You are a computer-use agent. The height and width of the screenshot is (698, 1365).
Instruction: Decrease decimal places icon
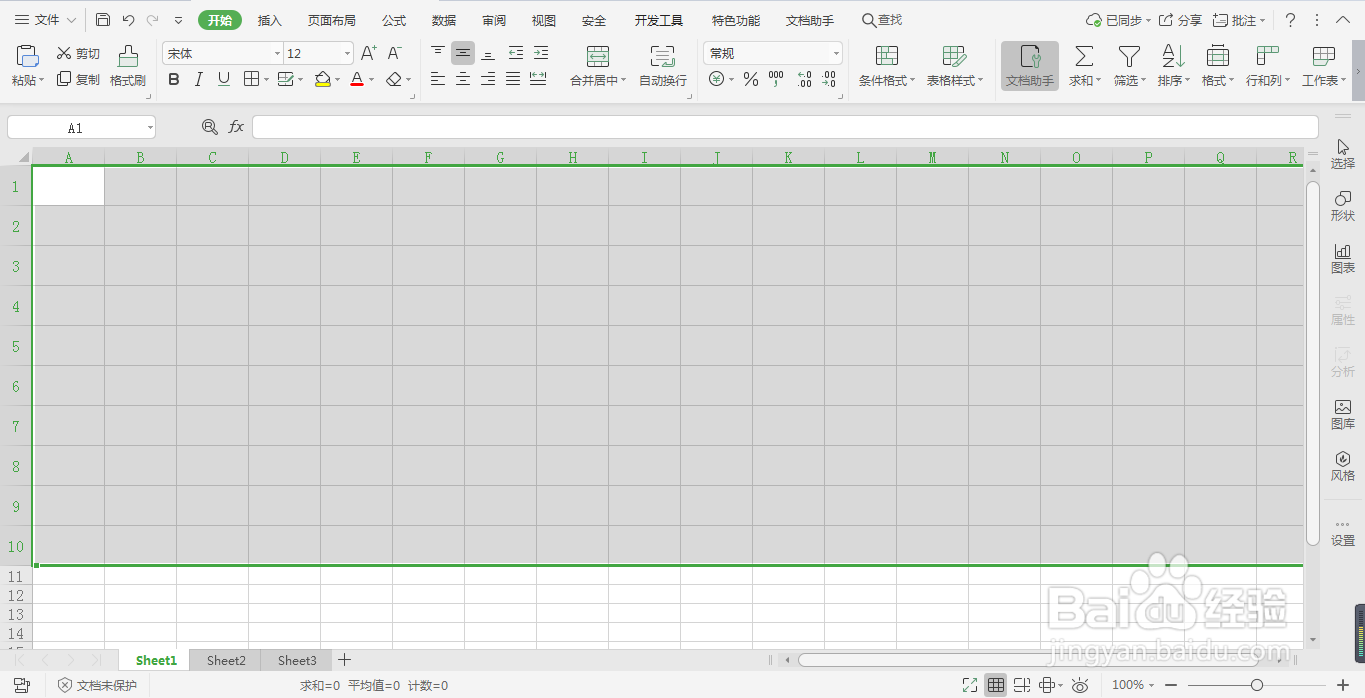click(x=829, y=79)
